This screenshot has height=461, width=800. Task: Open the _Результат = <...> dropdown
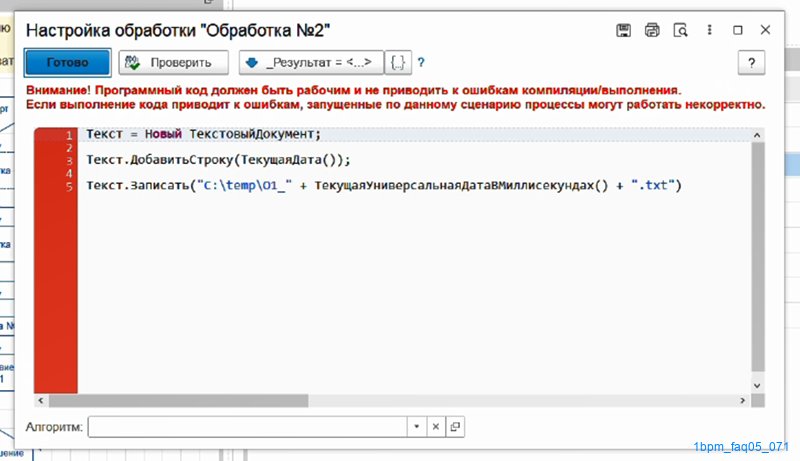tap(311, 63)
